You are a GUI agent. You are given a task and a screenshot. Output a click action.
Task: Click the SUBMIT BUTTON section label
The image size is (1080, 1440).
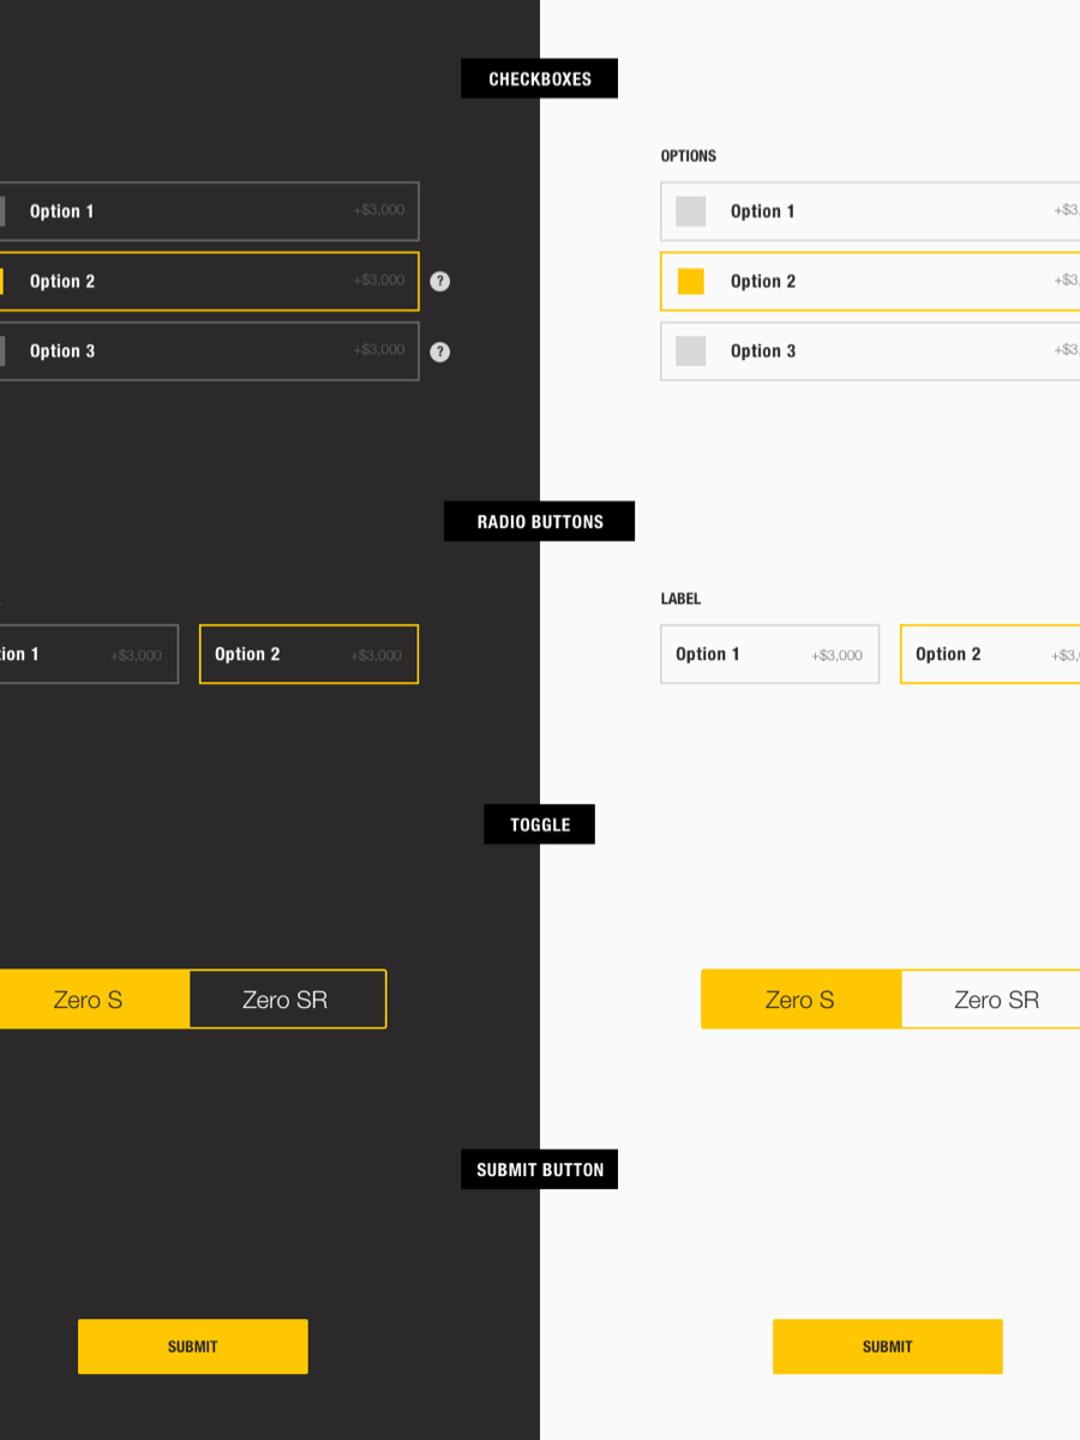539,1169
